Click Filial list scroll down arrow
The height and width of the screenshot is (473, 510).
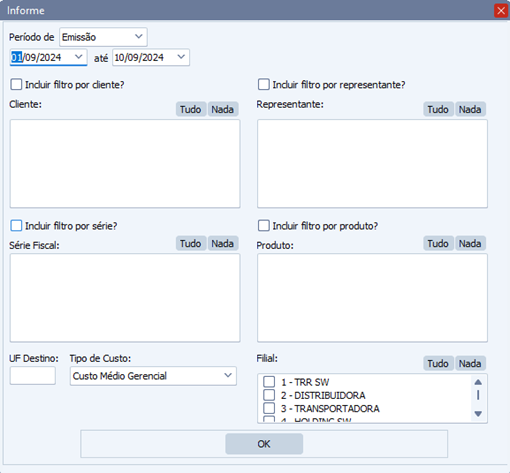478,414
